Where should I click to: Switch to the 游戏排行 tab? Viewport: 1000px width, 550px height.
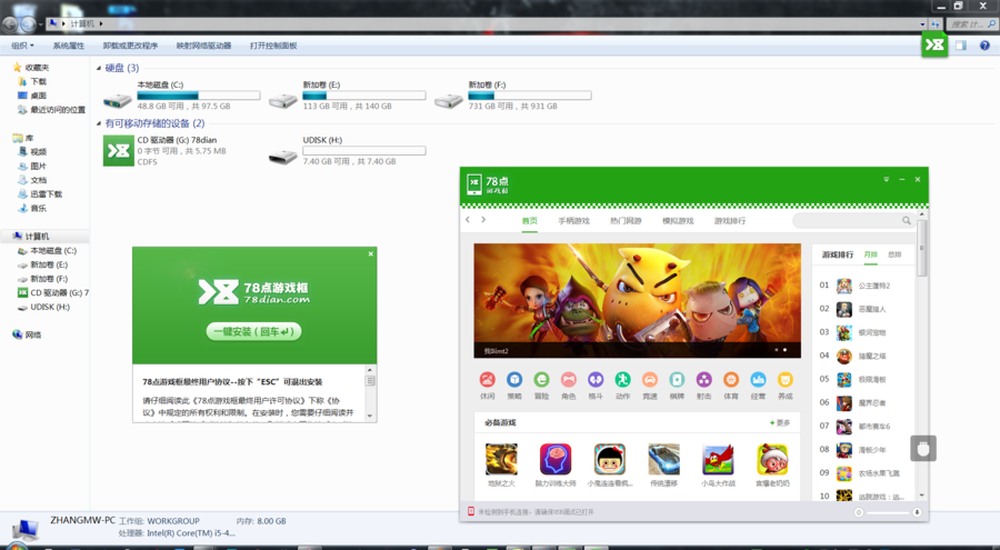(730, 221)
